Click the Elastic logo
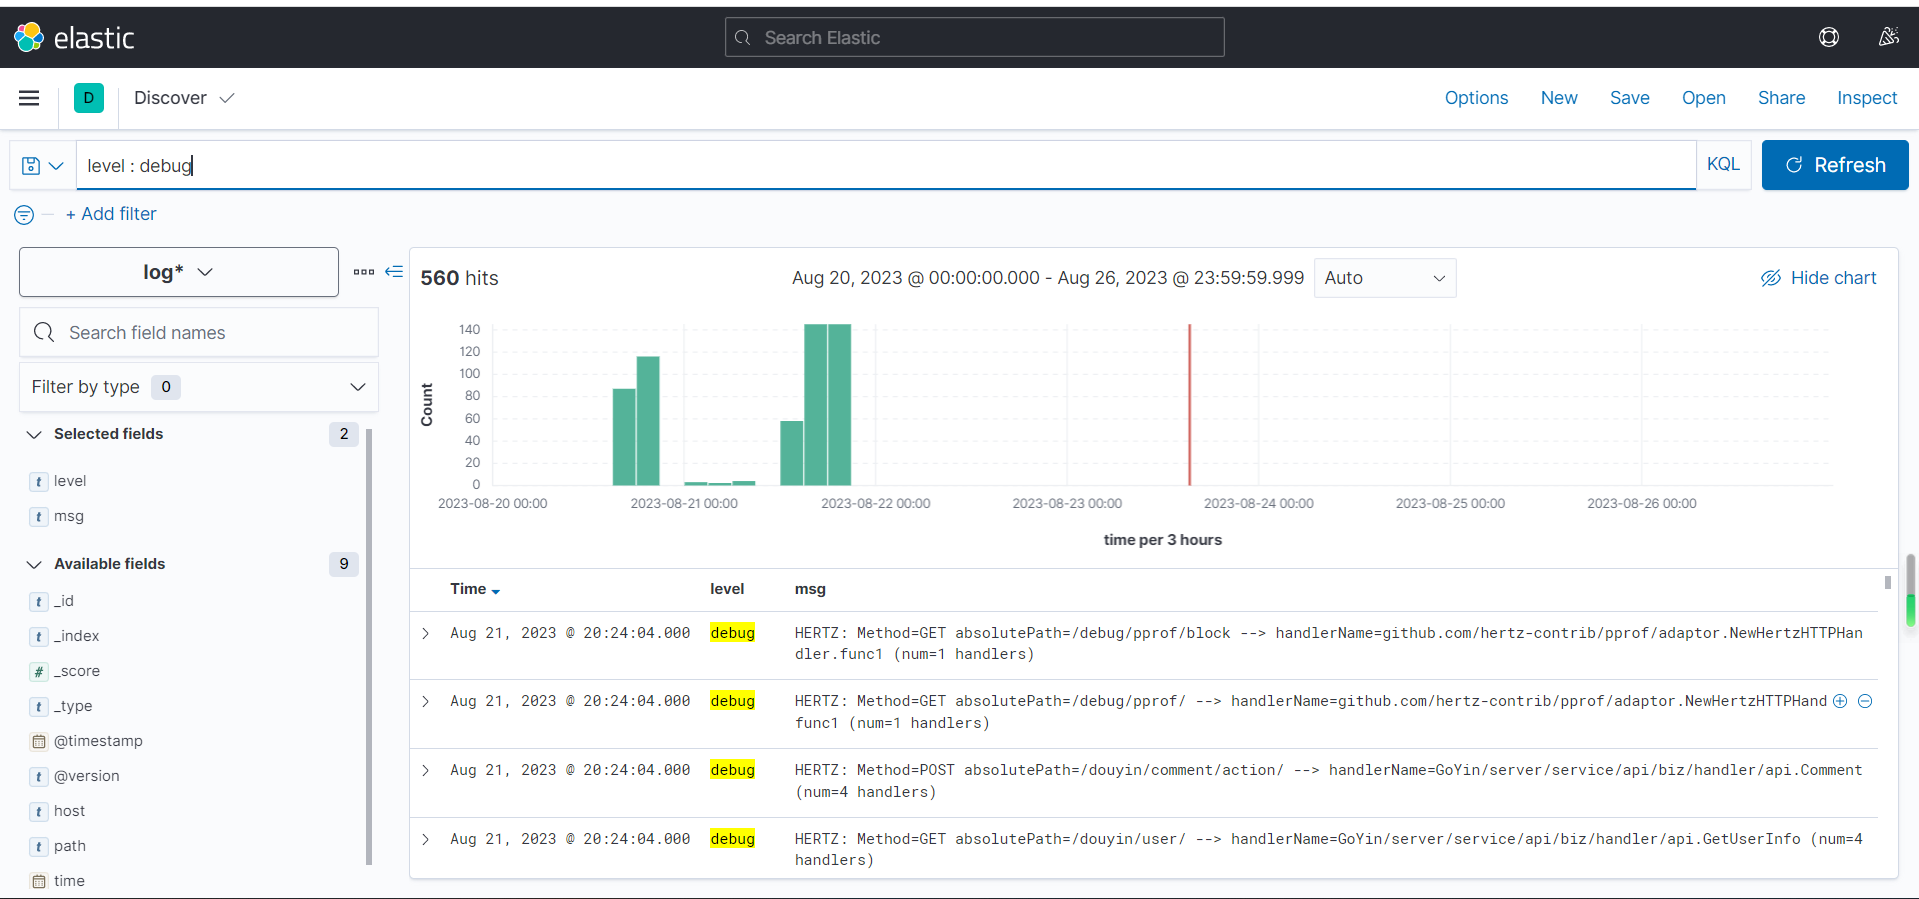 pyautogui.click(x=74, y=38)
